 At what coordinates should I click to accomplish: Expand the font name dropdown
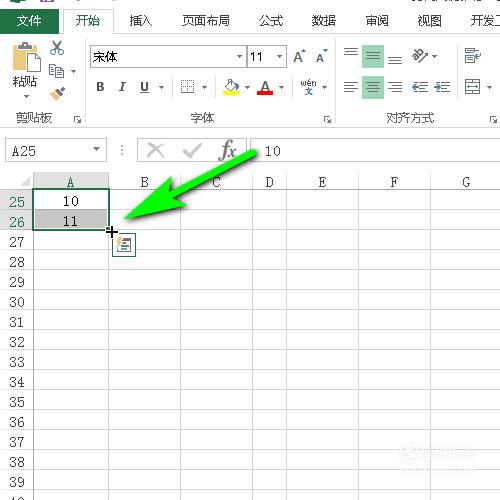239,56
